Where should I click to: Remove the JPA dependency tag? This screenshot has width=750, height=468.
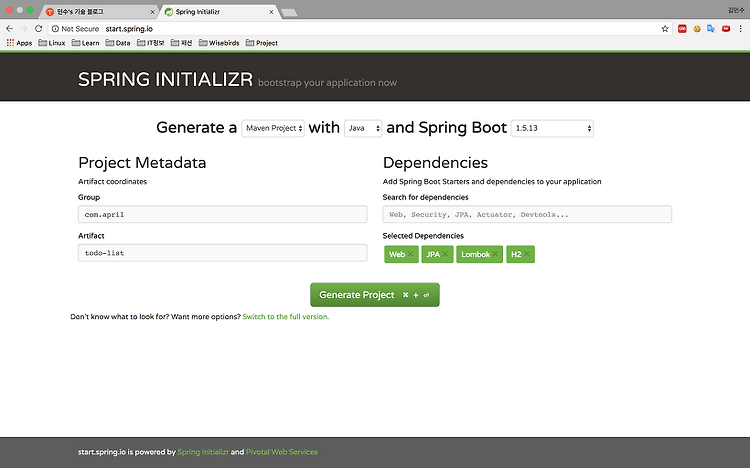445,254
